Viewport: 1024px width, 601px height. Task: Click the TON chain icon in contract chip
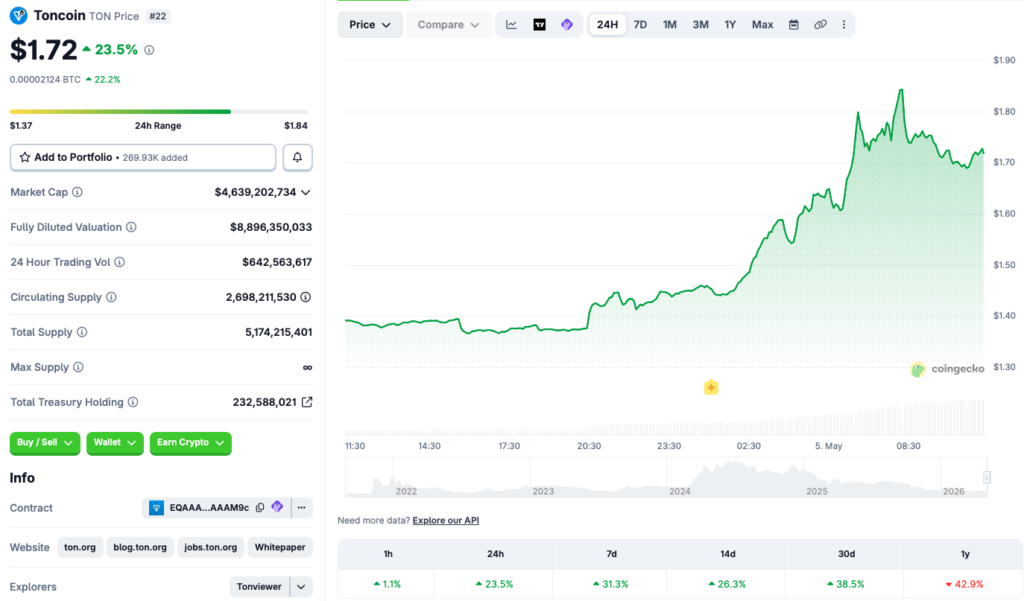tap(156, 508)
